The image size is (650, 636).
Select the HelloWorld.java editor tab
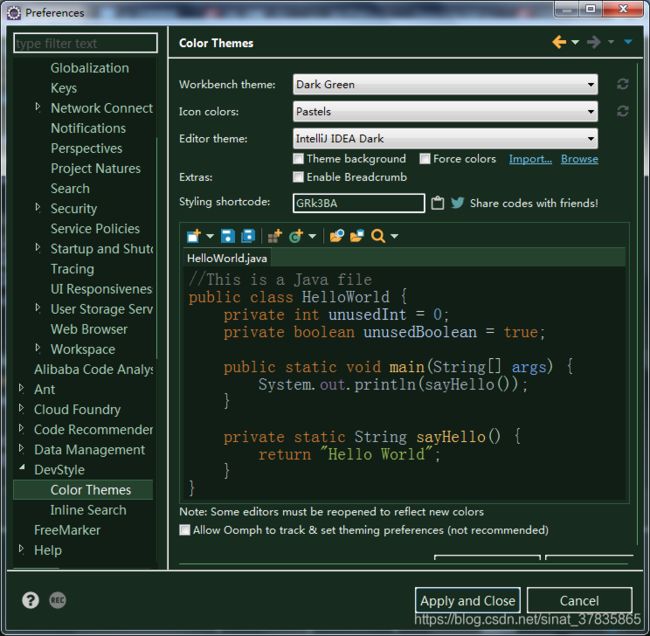point(227,258)
